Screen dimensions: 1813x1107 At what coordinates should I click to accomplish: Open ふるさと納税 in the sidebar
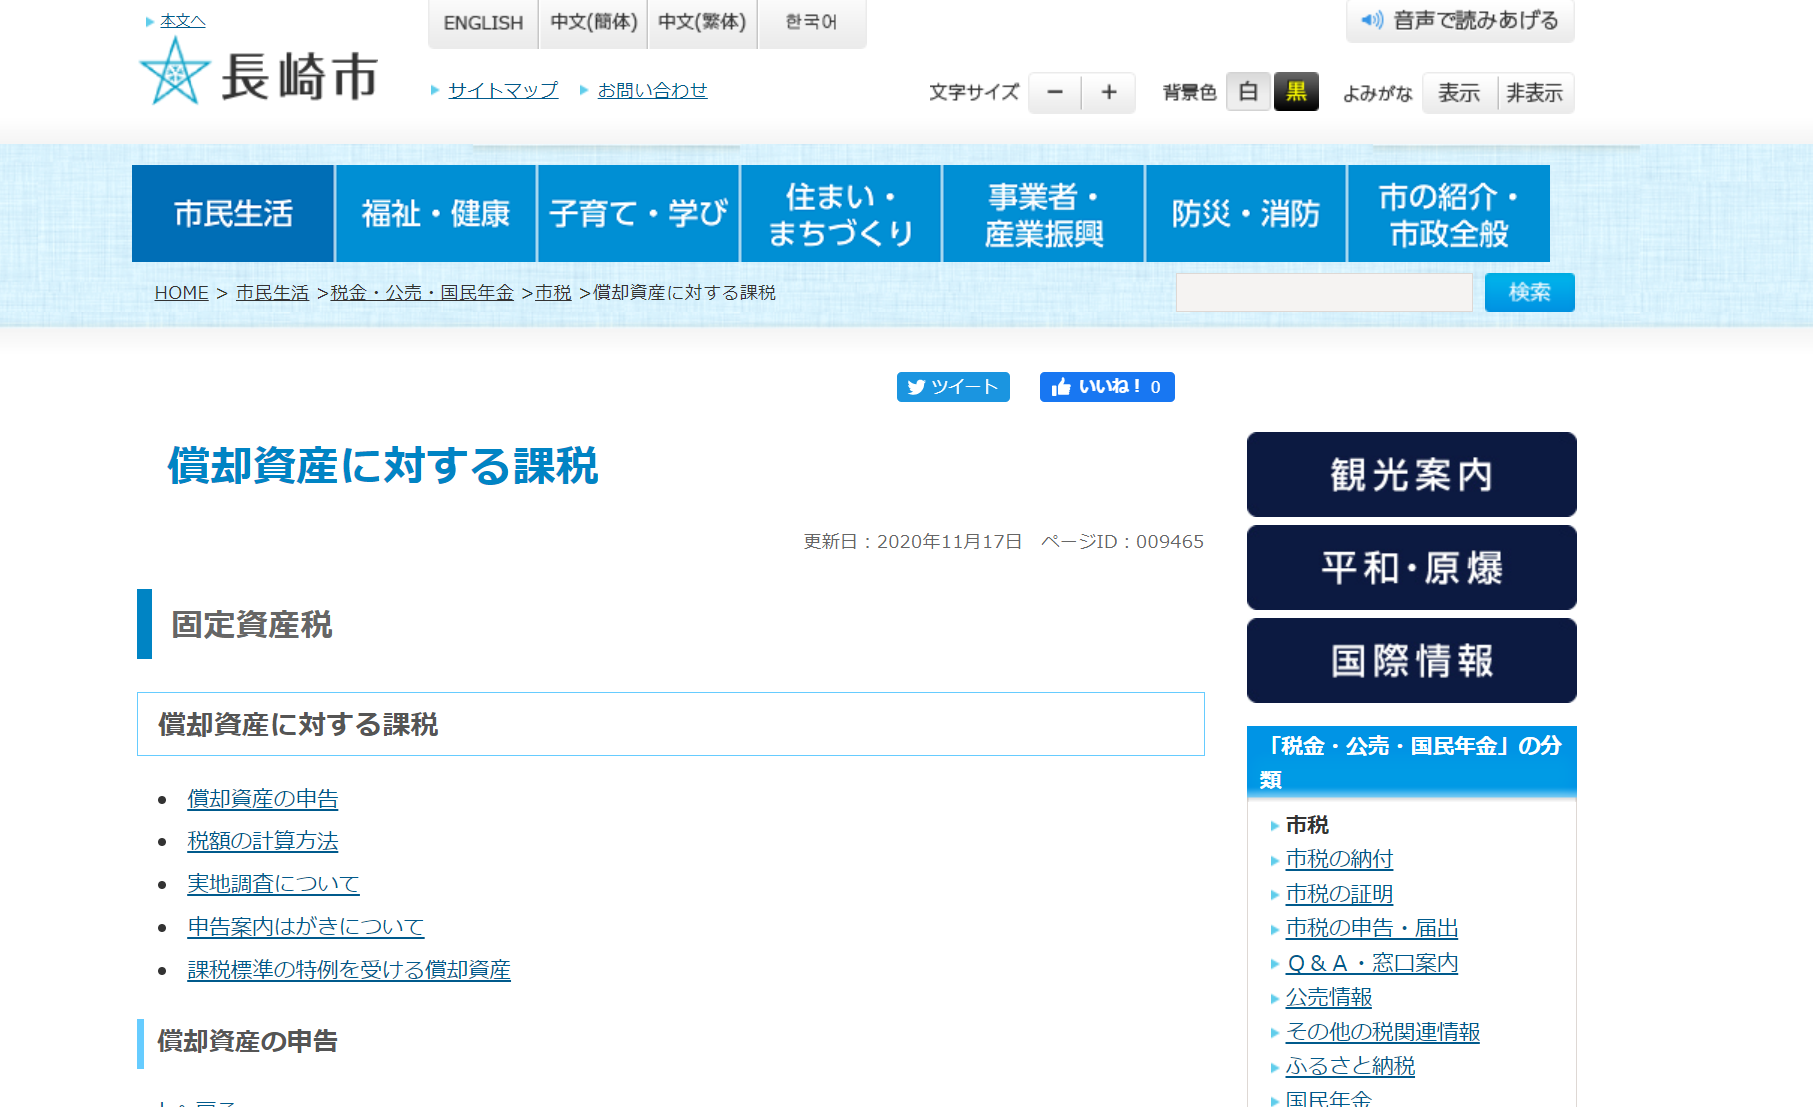1349,1066
